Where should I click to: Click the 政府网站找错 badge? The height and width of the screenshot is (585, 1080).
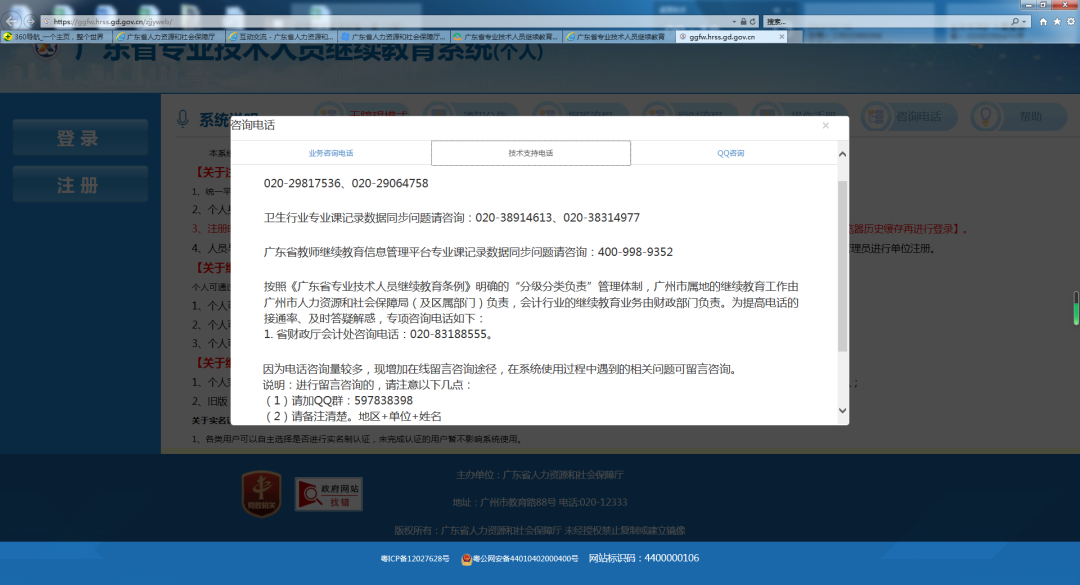tap(329, 494)
